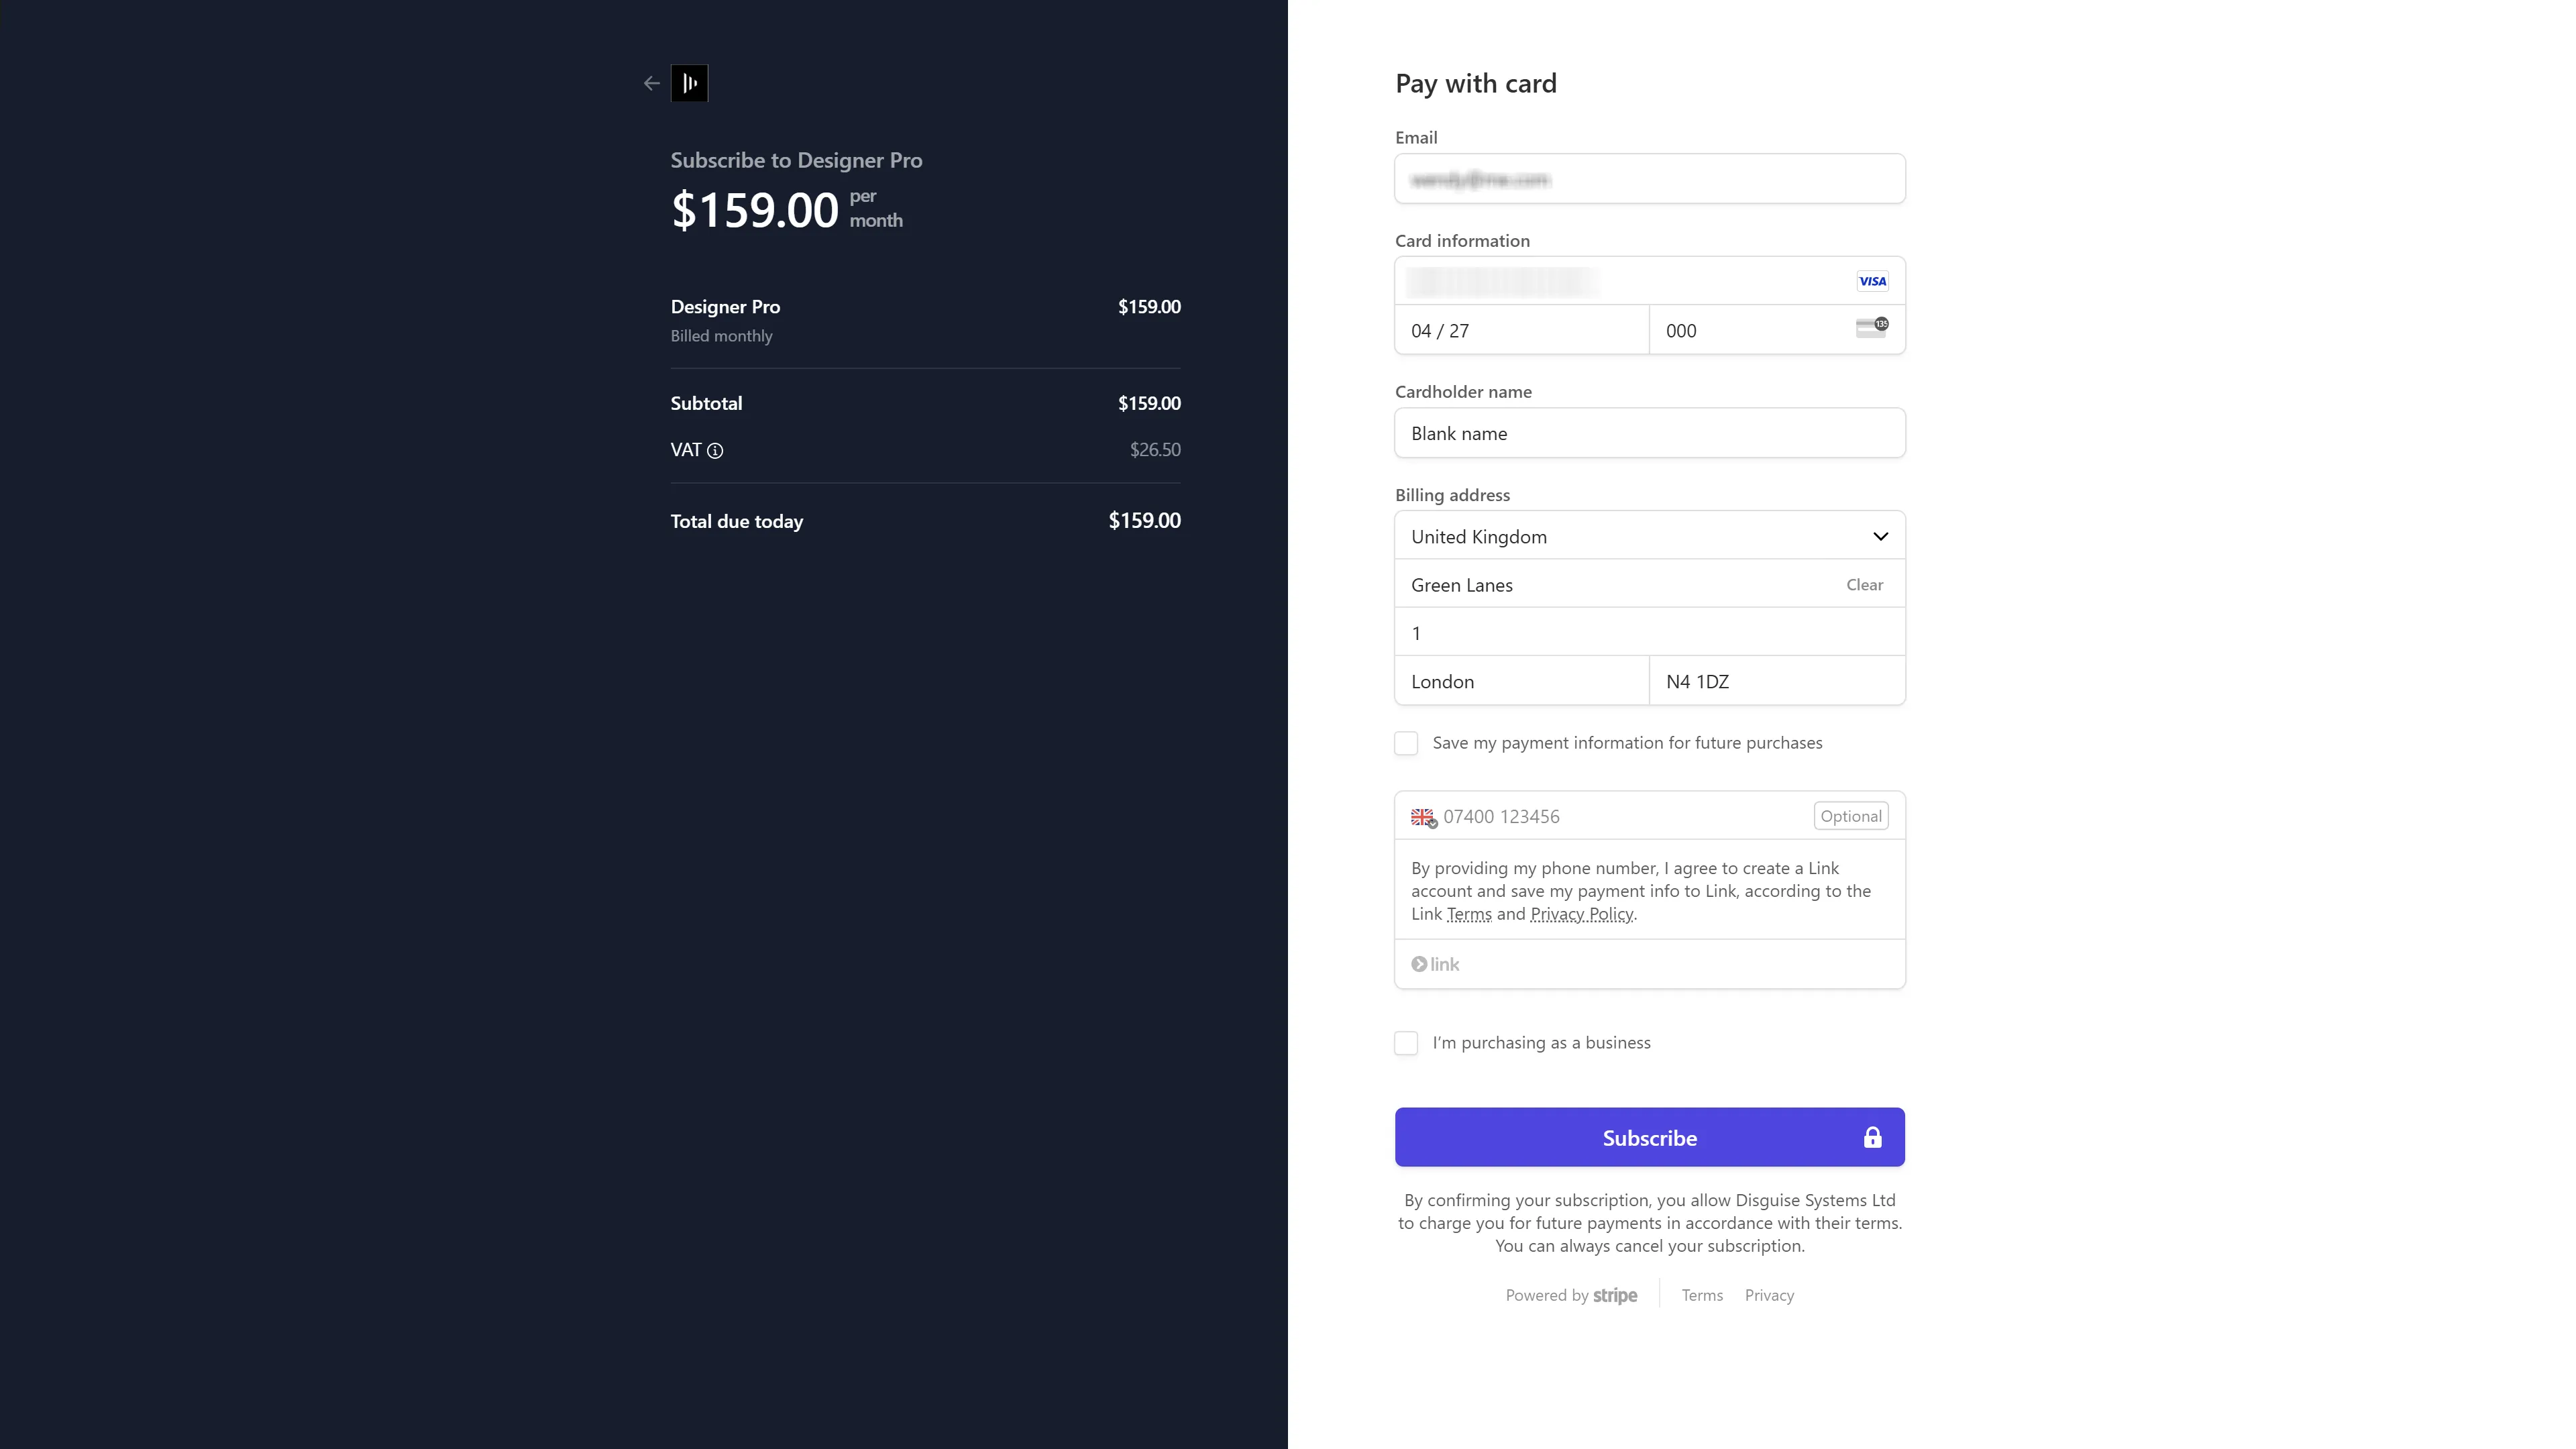Click the lock icon on the Subscribe button

click(1872, 1137)
